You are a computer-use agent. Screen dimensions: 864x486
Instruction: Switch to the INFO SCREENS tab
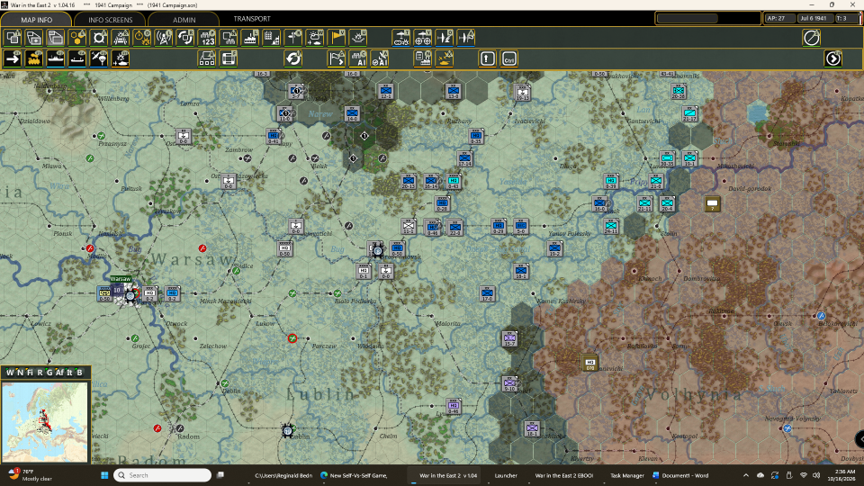(x=110, y=19)
